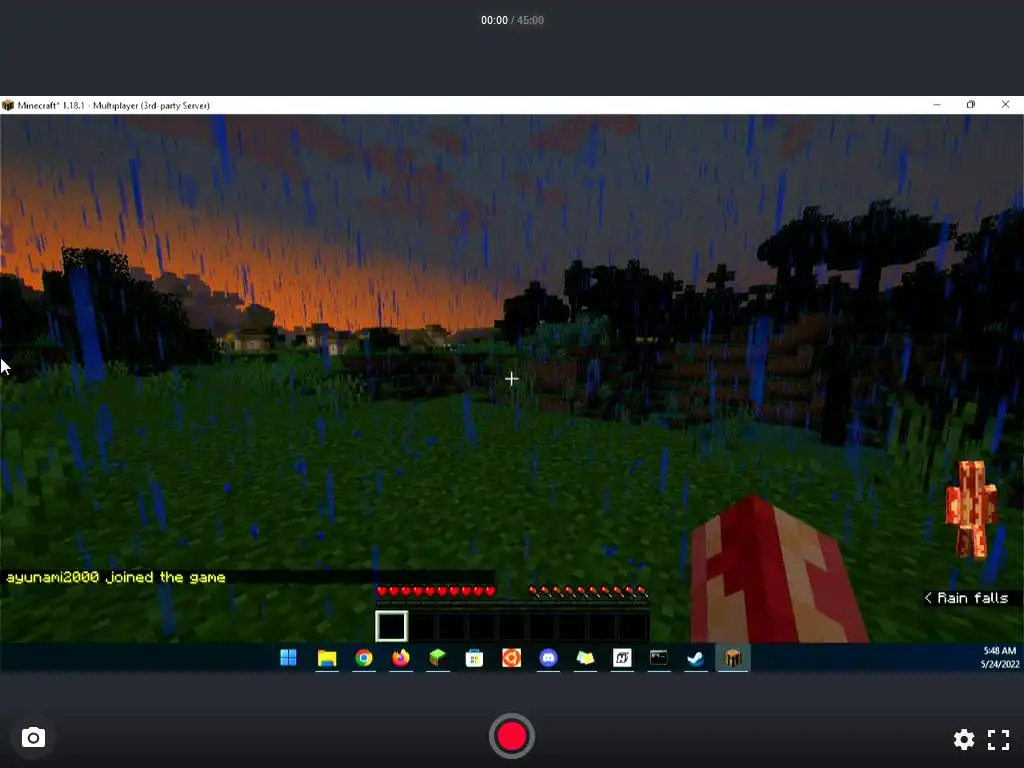Open the terminal icon on the taskbar
The width and height of the screenshot is (1024, 768).
pos(659,658)
